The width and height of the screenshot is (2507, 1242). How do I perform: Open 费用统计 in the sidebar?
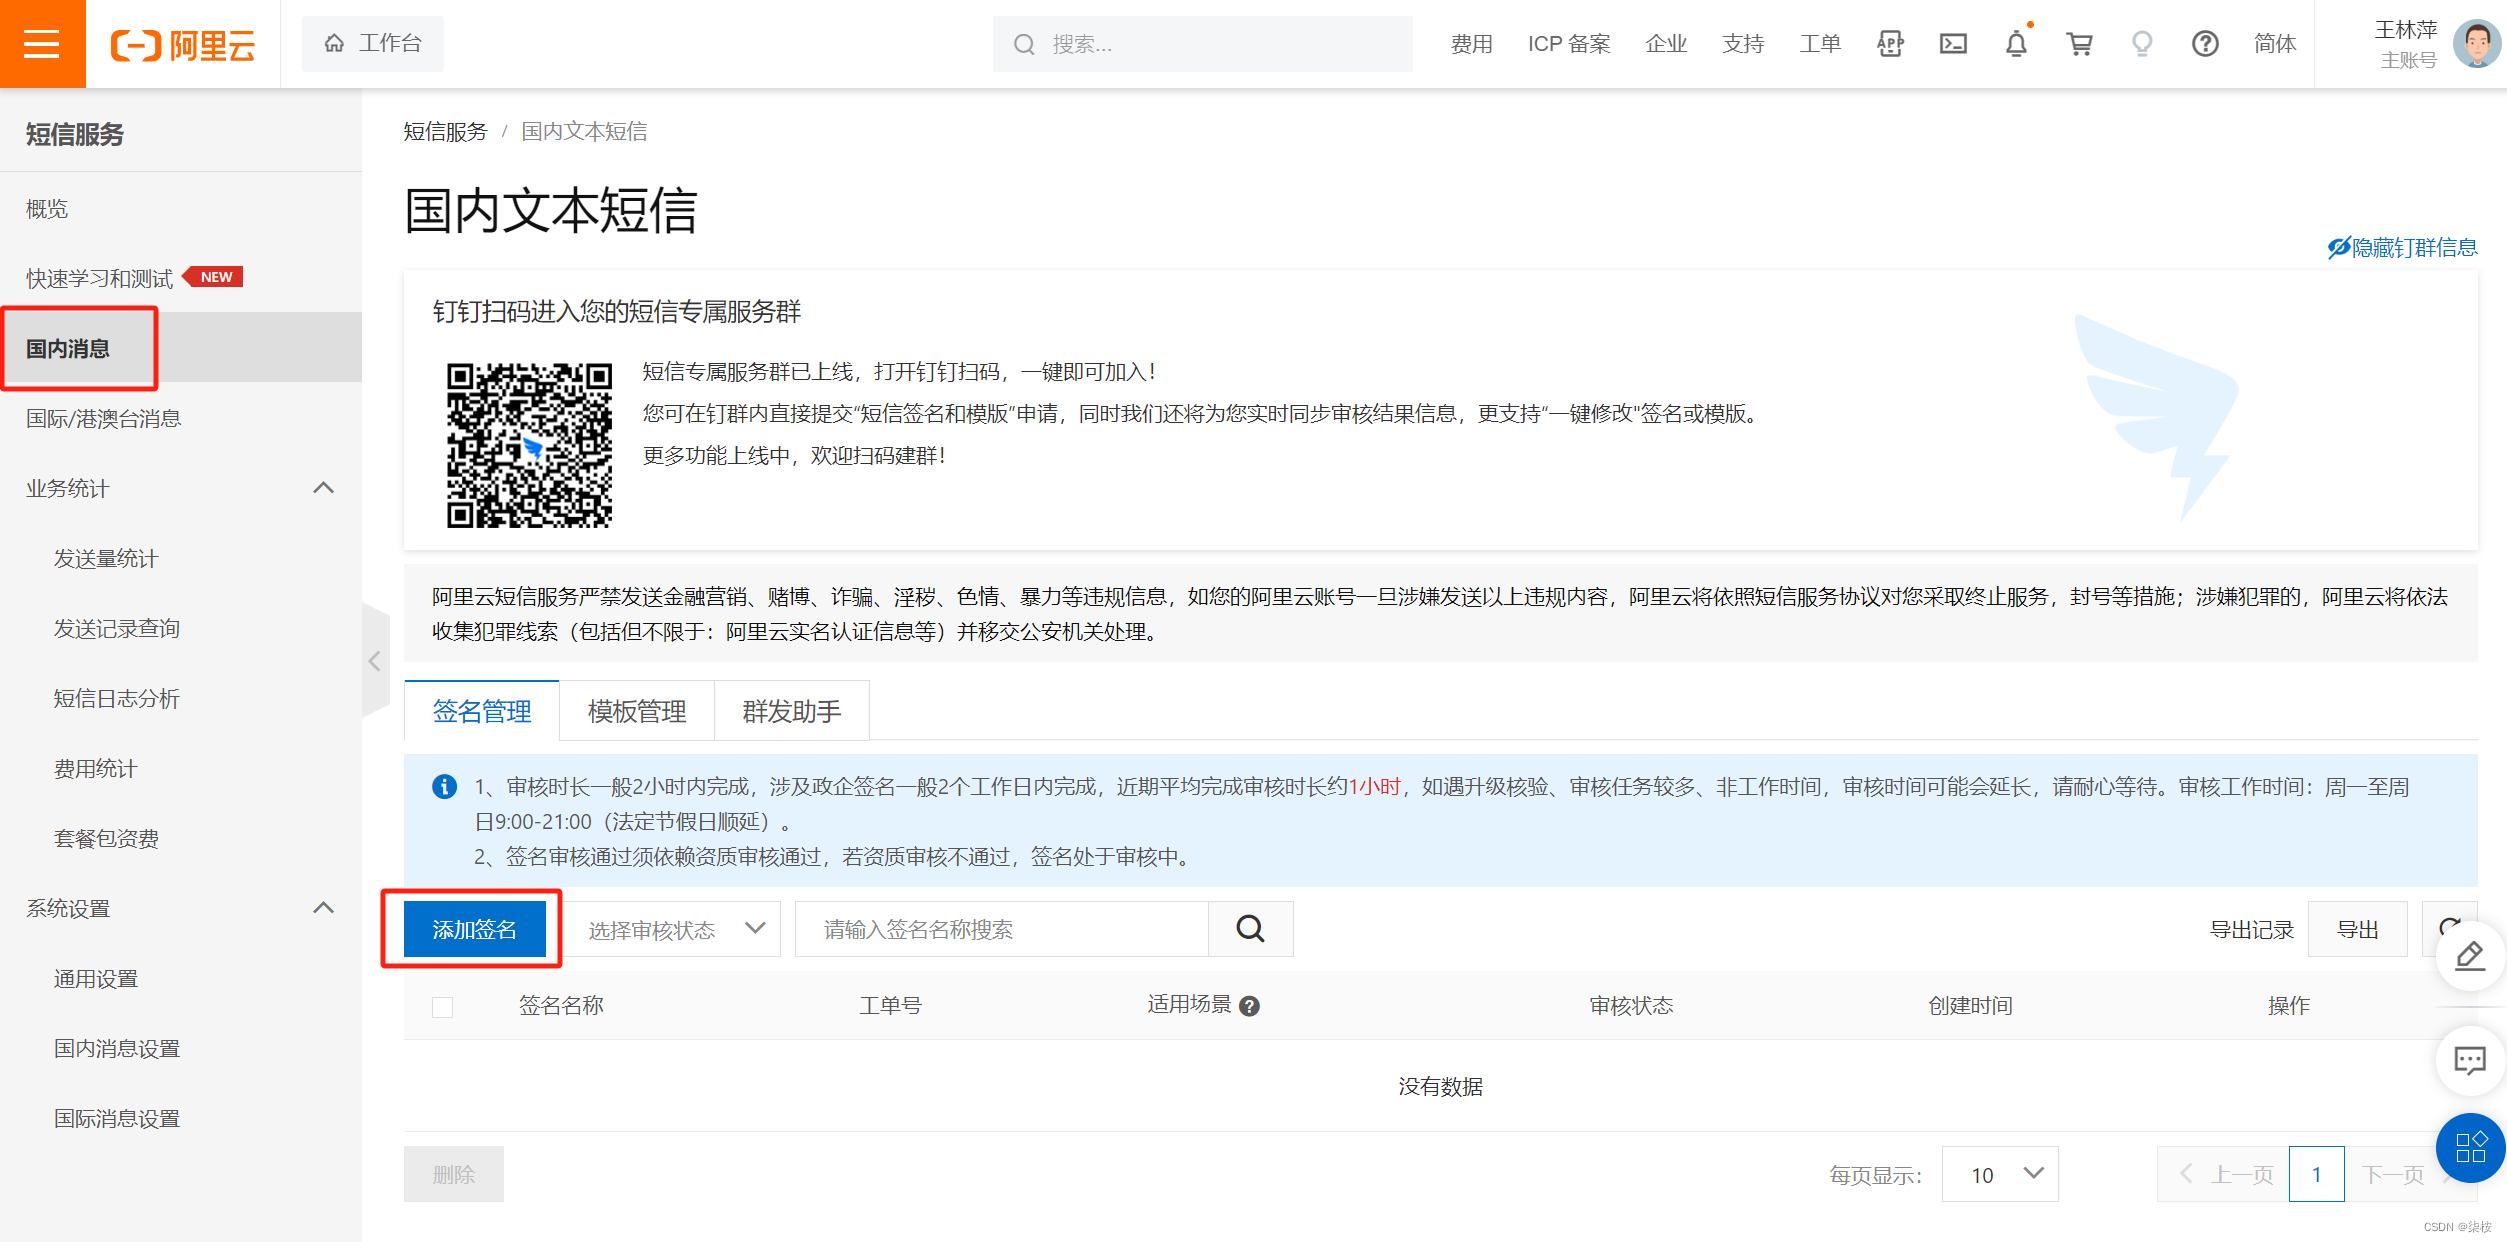[x=95, y=768]
